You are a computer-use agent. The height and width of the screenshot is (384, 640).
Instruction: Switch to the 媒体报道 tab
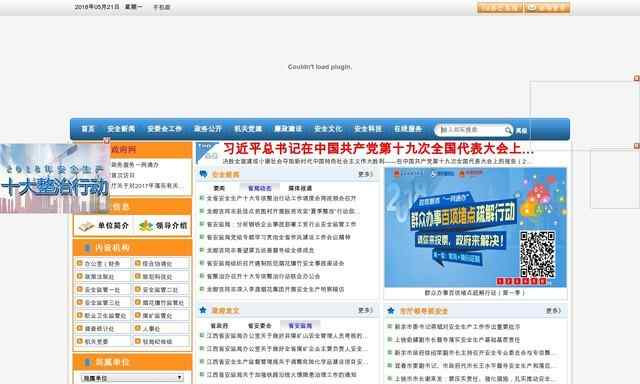(x=300, y=188)
